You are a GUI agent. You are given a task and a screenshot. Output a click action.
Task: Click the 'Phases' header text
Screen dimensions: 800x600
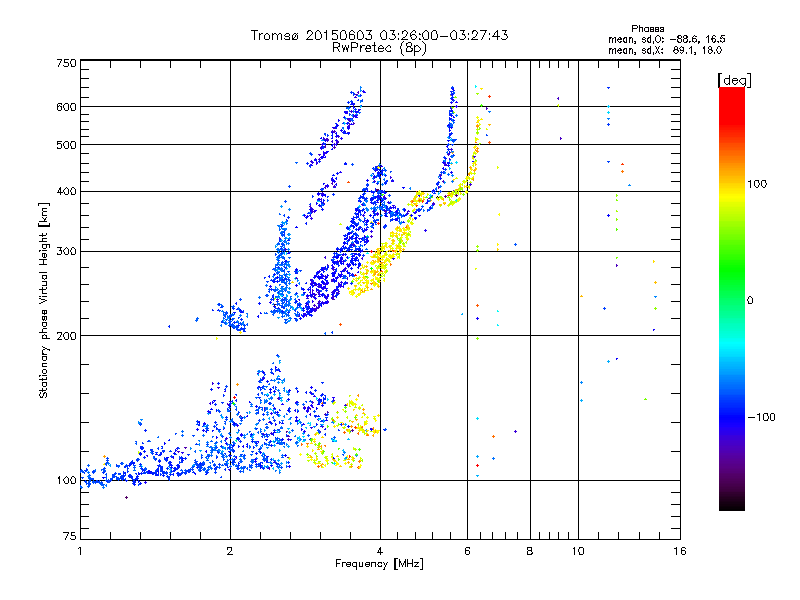(647, 29)
